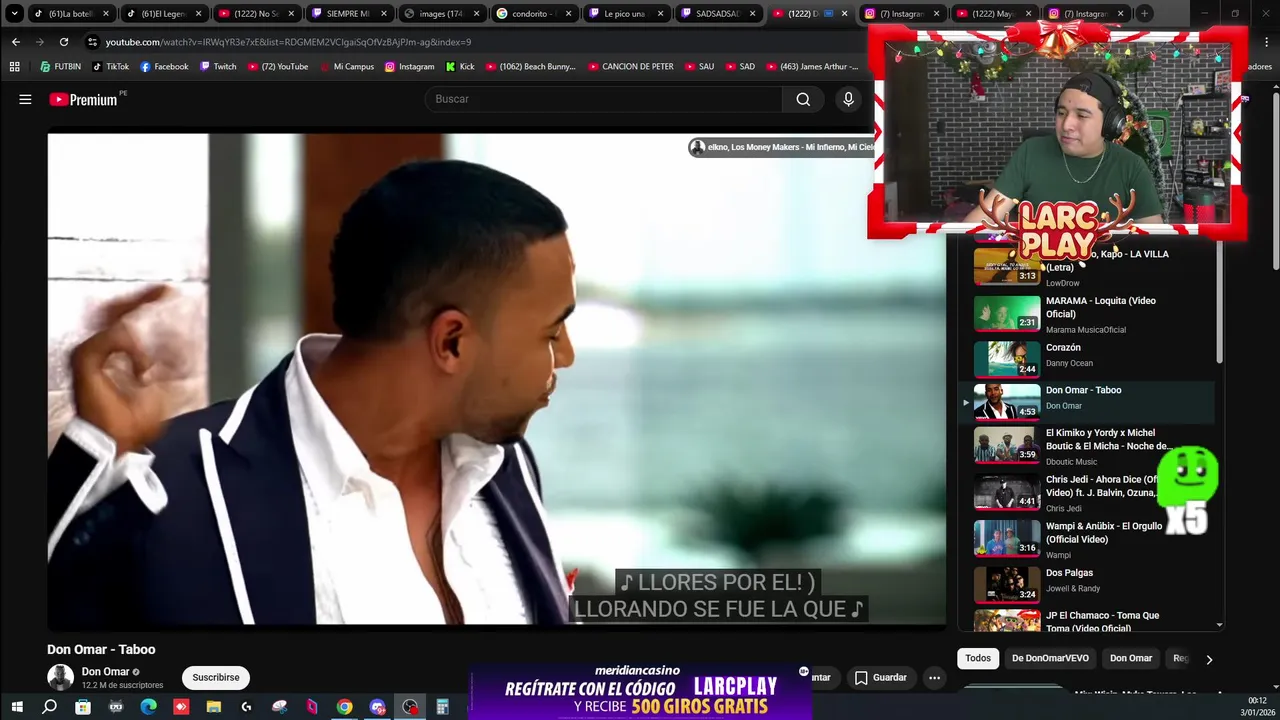Screen dimensions: 1280x720
Task: Click the playlist panel scrollbar
Action: pos(1219,300)
